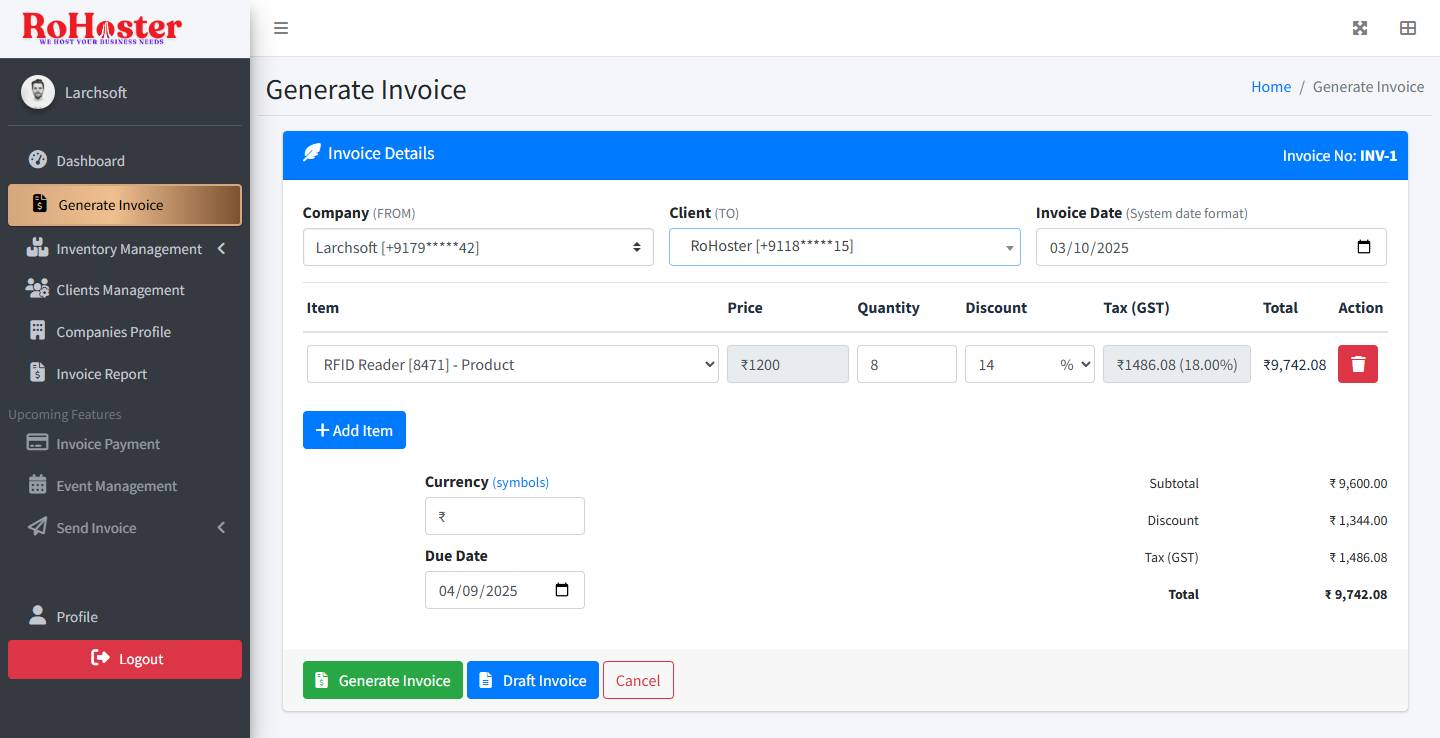This screenshot has height=738, width=1440.
Task: Open the grid layout icon at top right
Action: point(1408,28)
